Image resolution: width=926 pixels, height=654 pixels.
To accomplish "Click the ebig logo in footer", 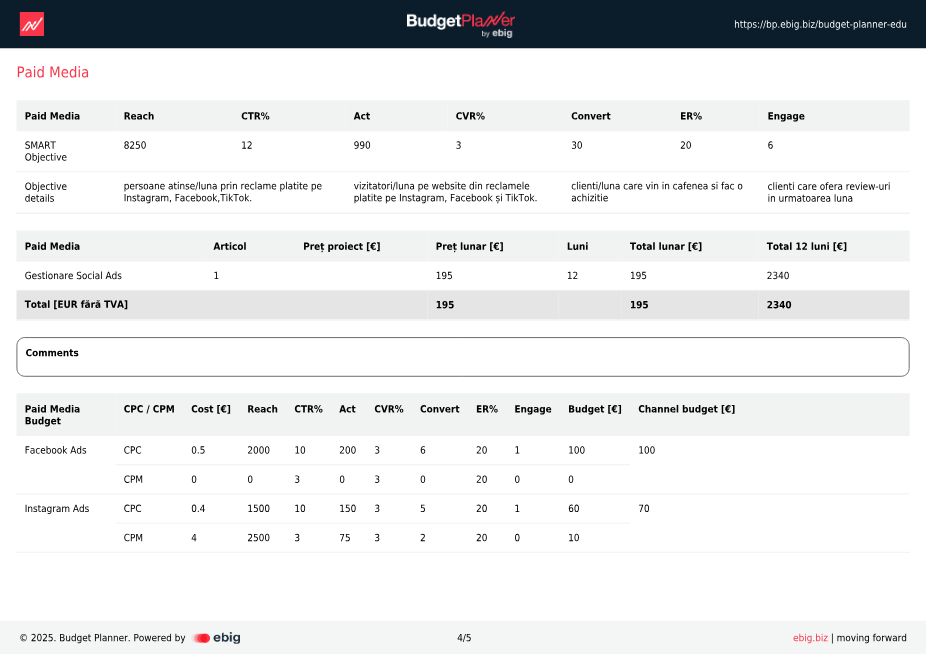I will click(217, 638).
